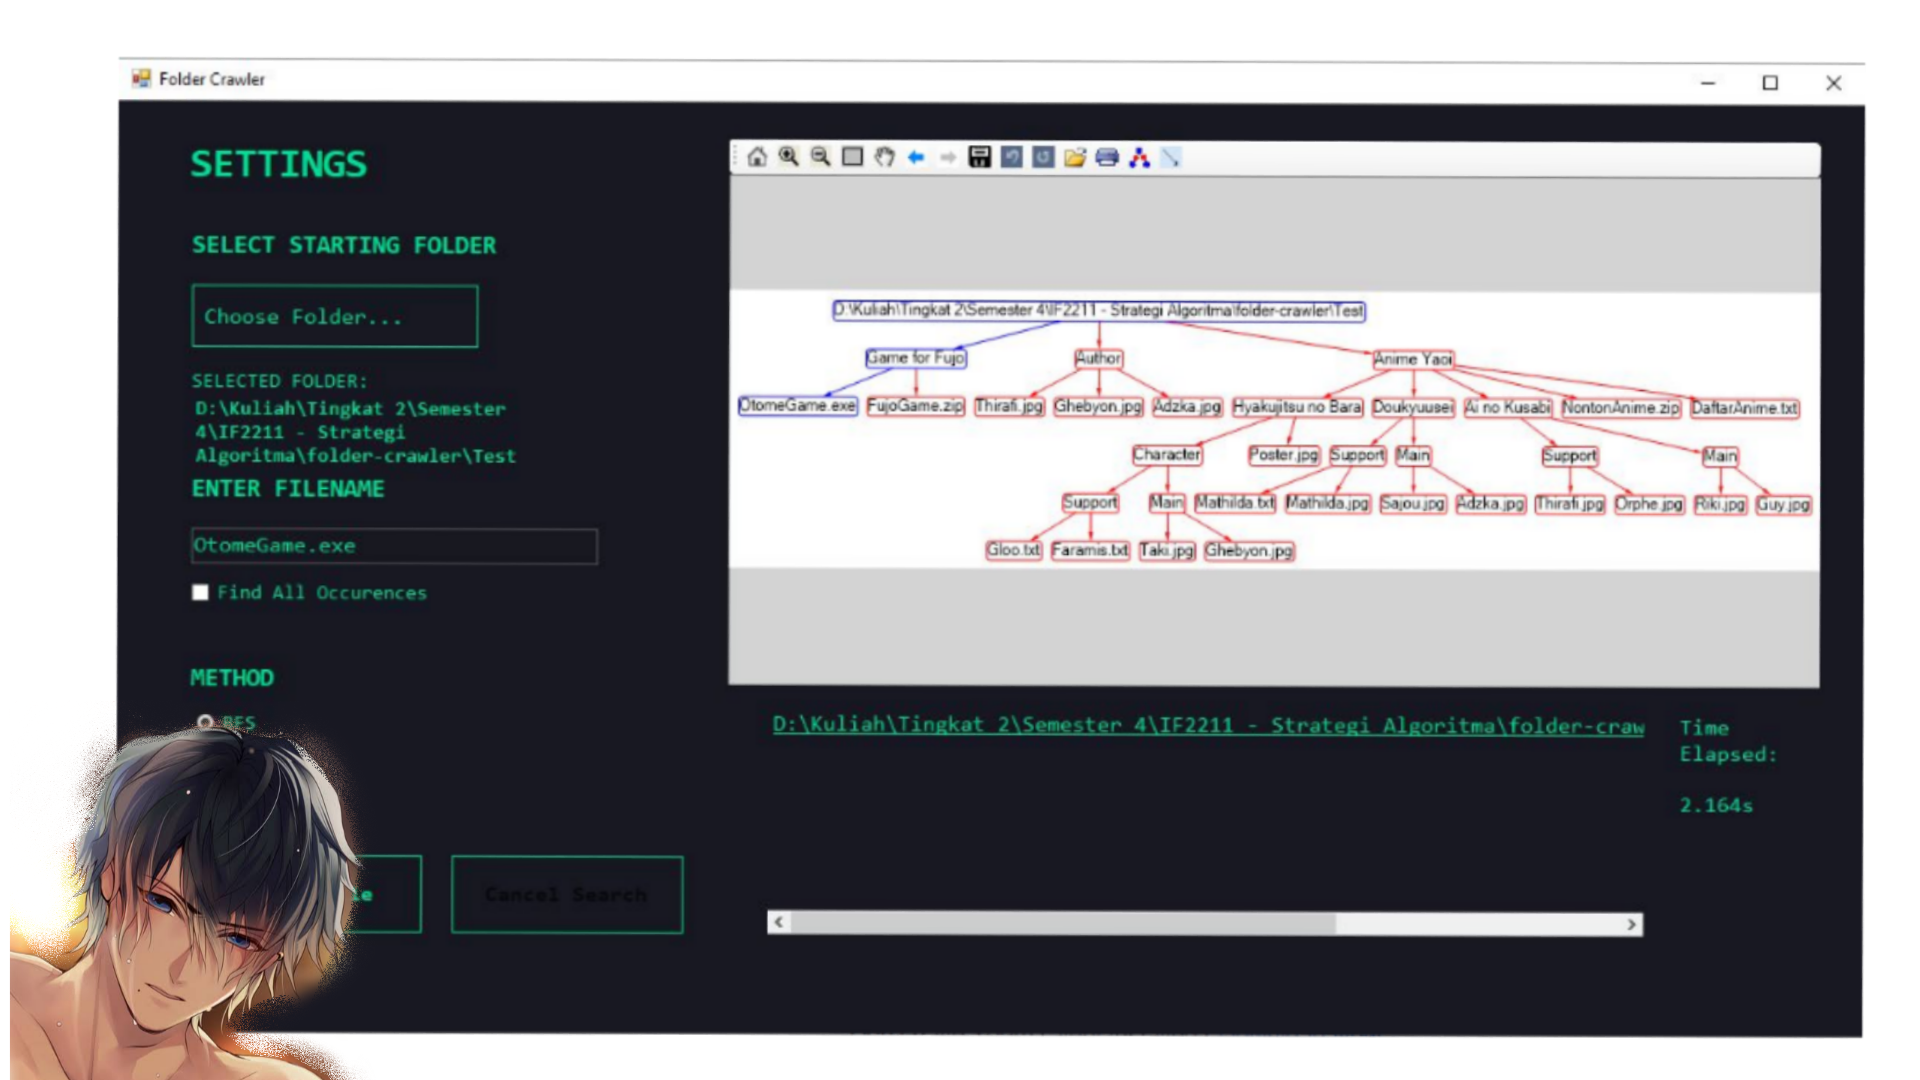Click the filename input field

coord(394,546)
